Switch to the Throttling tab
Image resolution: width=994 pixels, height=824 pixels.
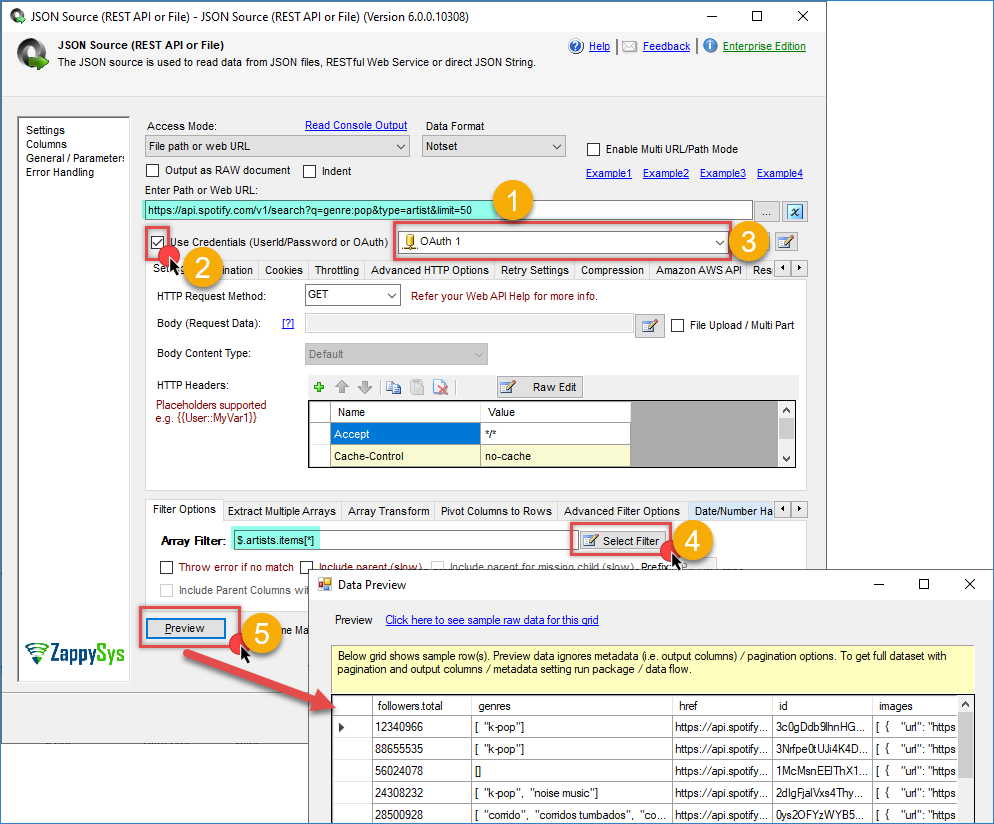click(x=337, y=270)
